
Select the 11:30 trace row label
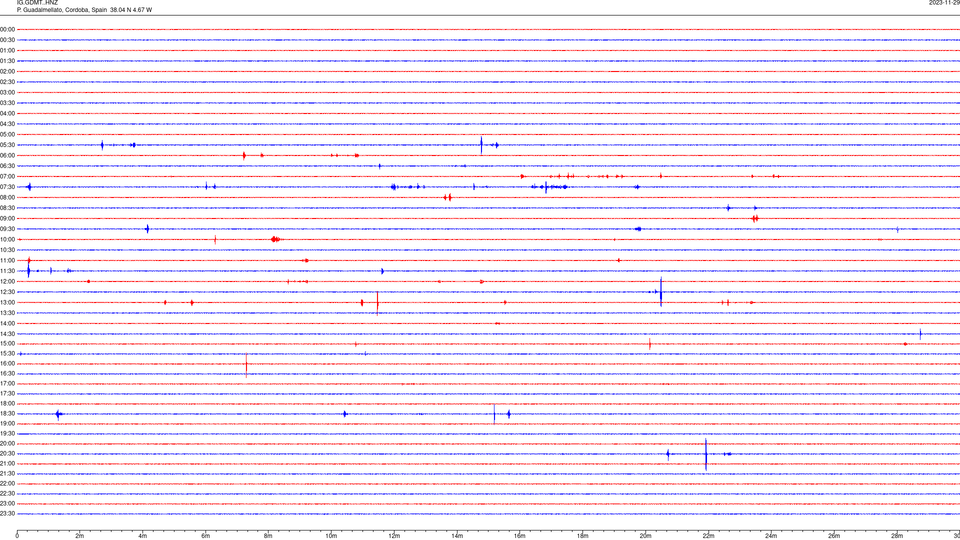tap(7, 271)
